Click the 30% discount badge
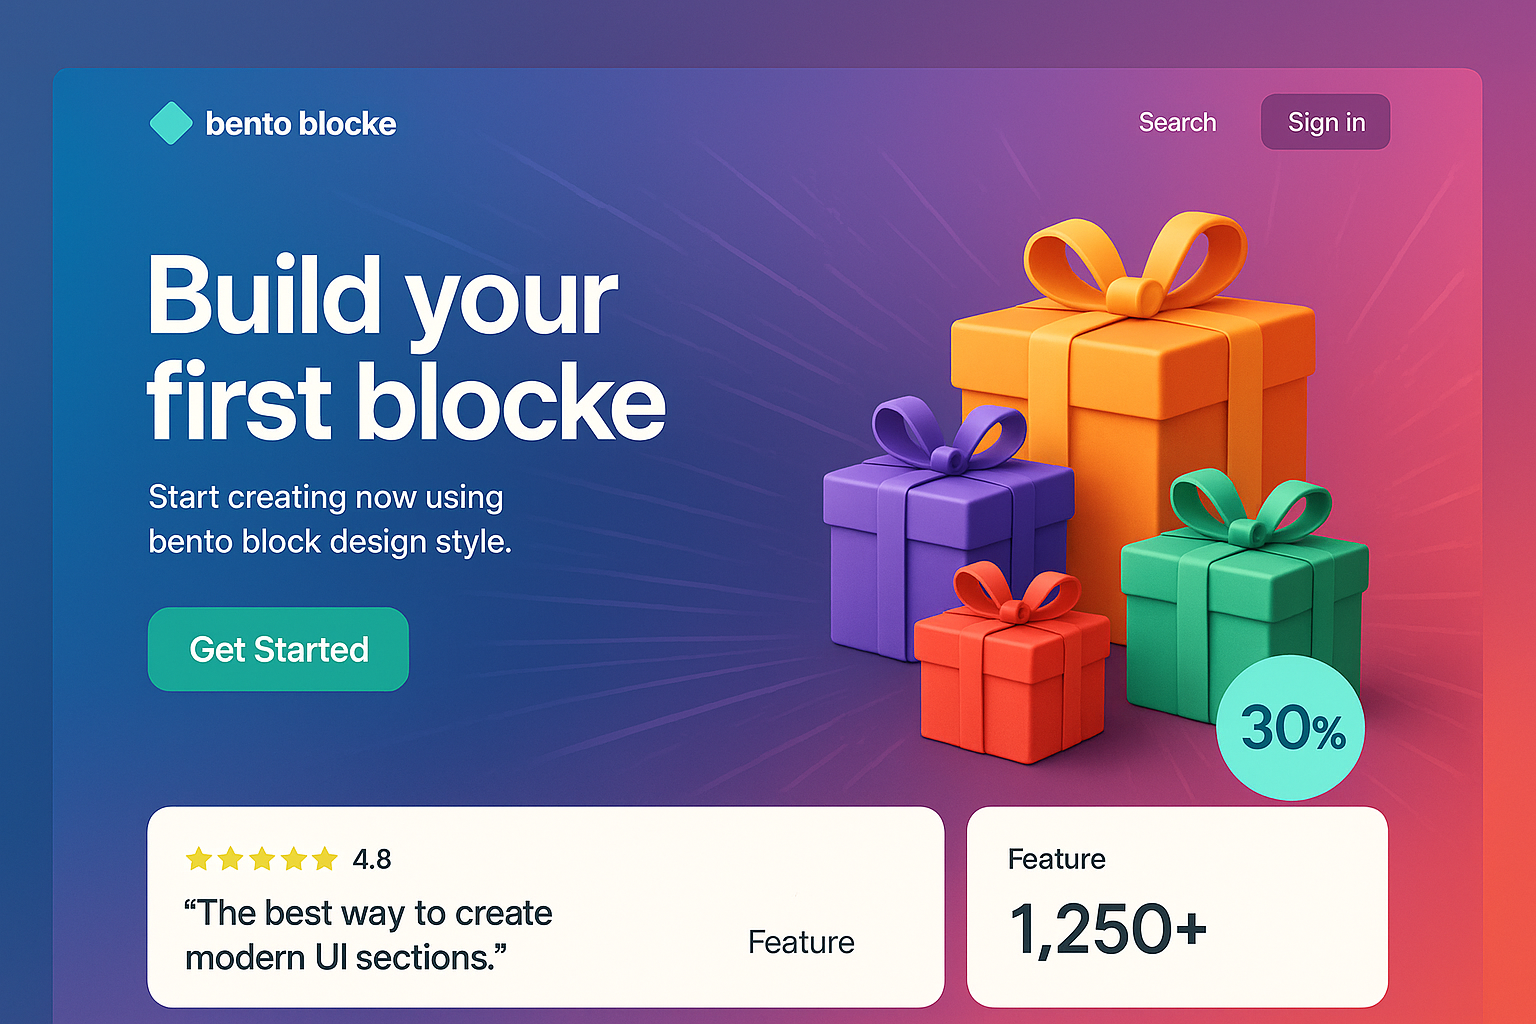Image resolution: width=1536 pixels, height=1024 pixels. point(1291,728)
